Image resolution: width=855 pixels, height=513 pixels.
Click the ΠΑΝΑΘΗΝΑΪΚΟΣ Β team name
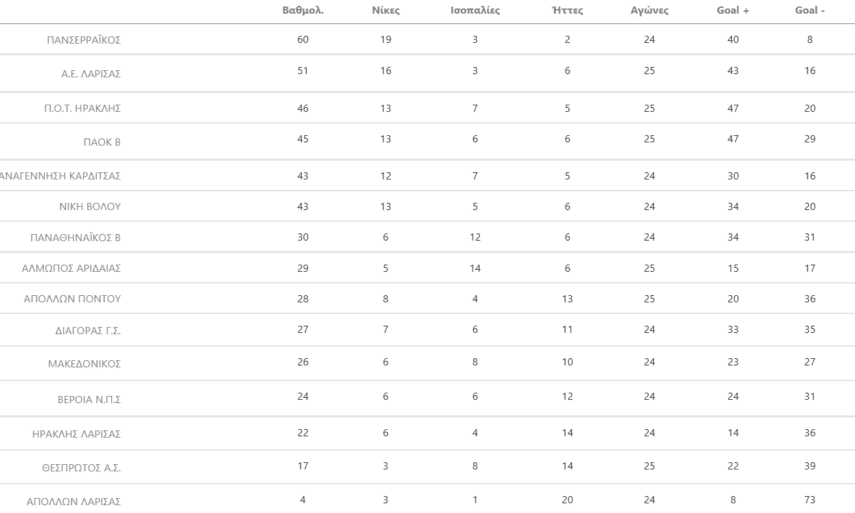tap(75, 238)
